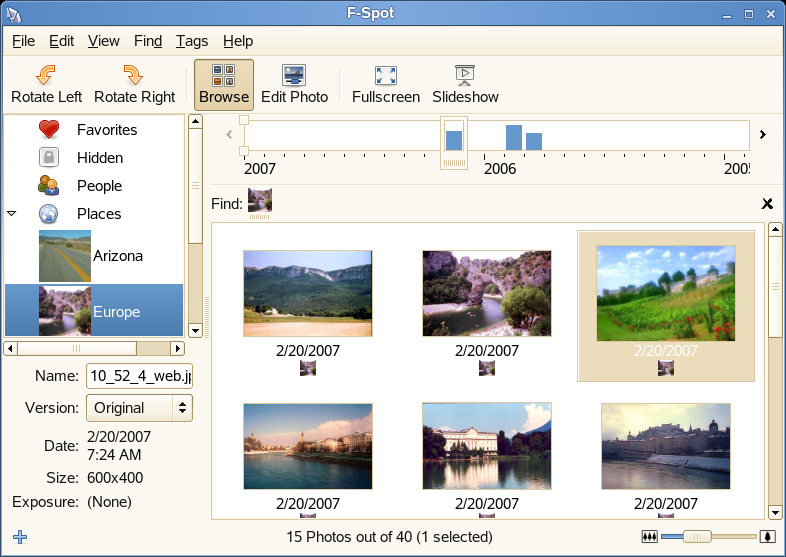Click the Name field
The image size is (786, 557).
[x=139, y=376]
